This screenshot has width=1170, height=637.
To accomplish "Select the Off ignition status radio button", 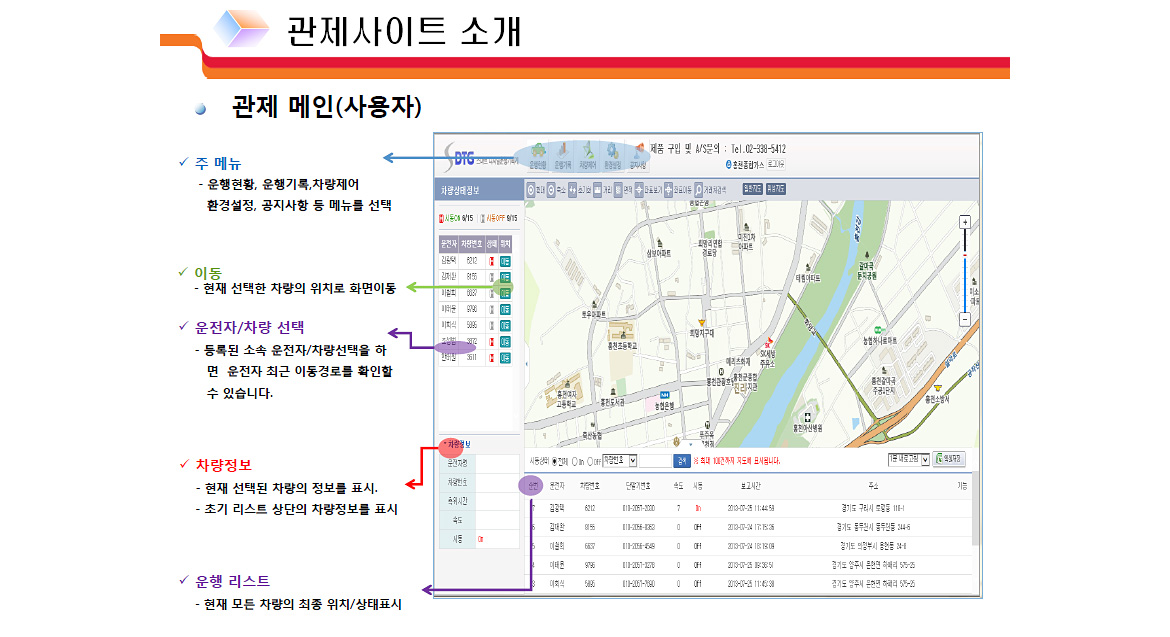I will click(x=591, y=461).
